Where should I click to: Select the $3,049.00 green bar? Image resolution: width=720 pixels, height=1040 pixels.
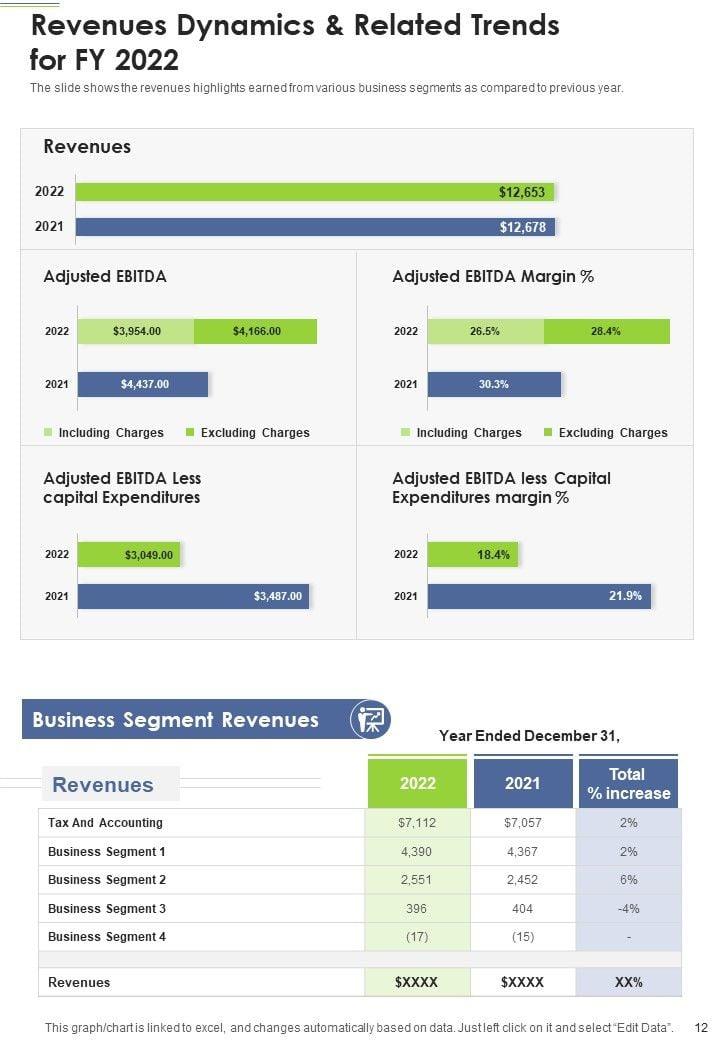pos(129,555)
